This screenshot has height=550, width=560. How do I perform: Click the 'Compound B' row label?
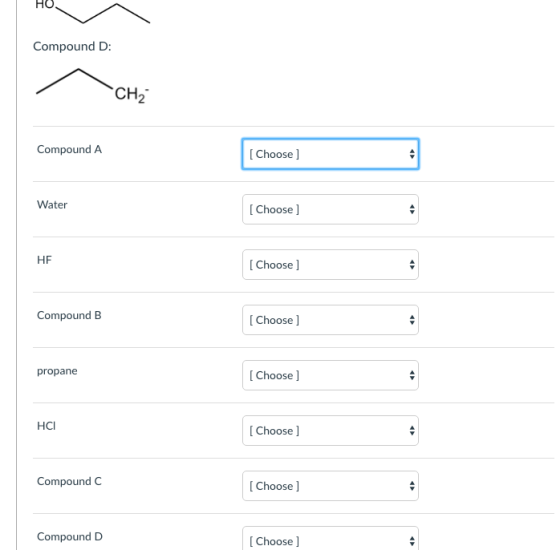coord(69,315)
